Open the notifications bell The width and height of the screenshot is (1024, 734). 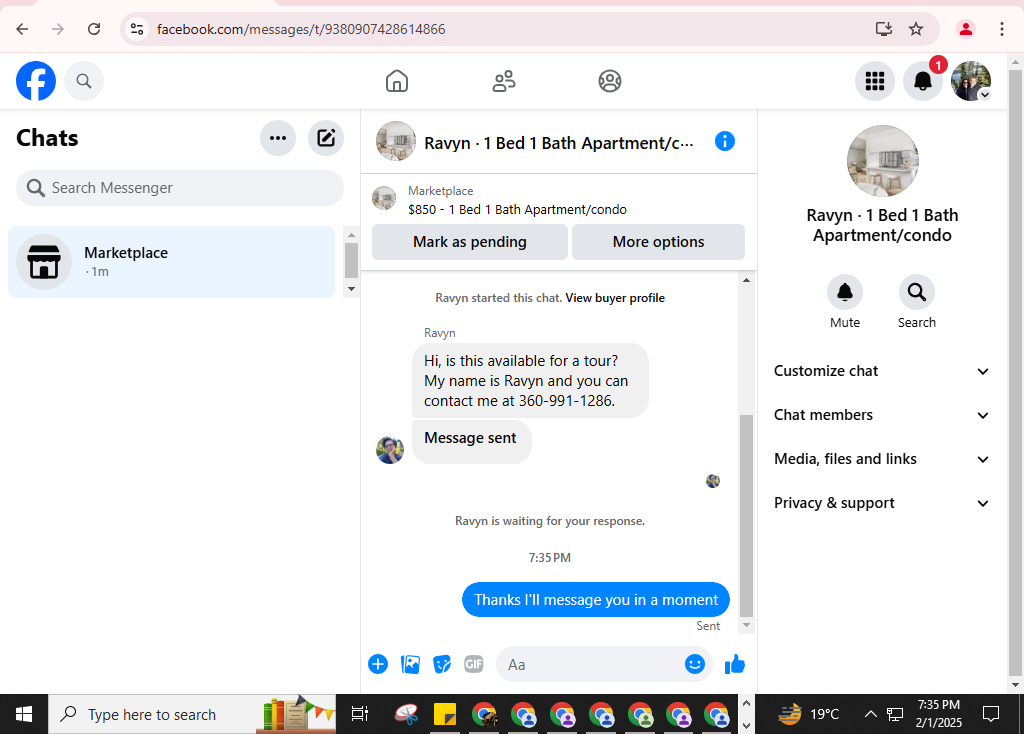pos(923,81)
